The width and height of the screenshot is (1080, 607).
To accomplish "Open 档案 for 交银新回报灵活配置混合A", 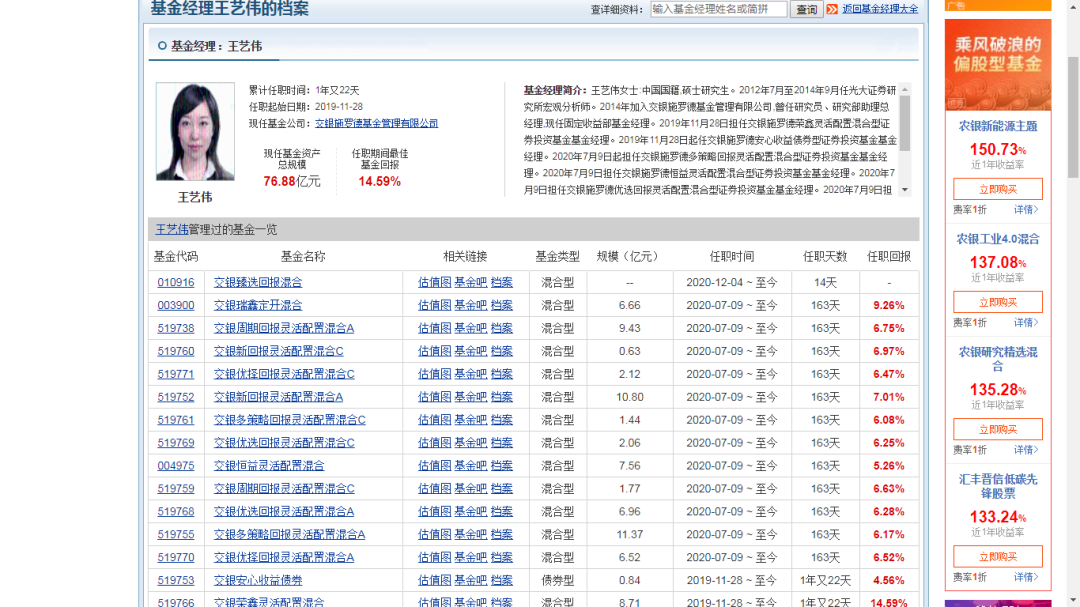I will 501,397.
